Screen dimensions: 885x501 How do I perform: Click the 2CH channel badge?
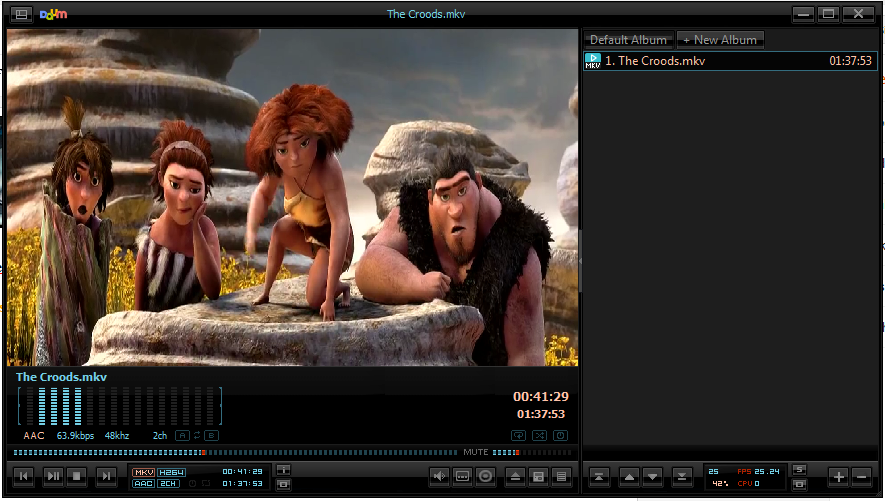pyautogui.click(x=168, y=484)
